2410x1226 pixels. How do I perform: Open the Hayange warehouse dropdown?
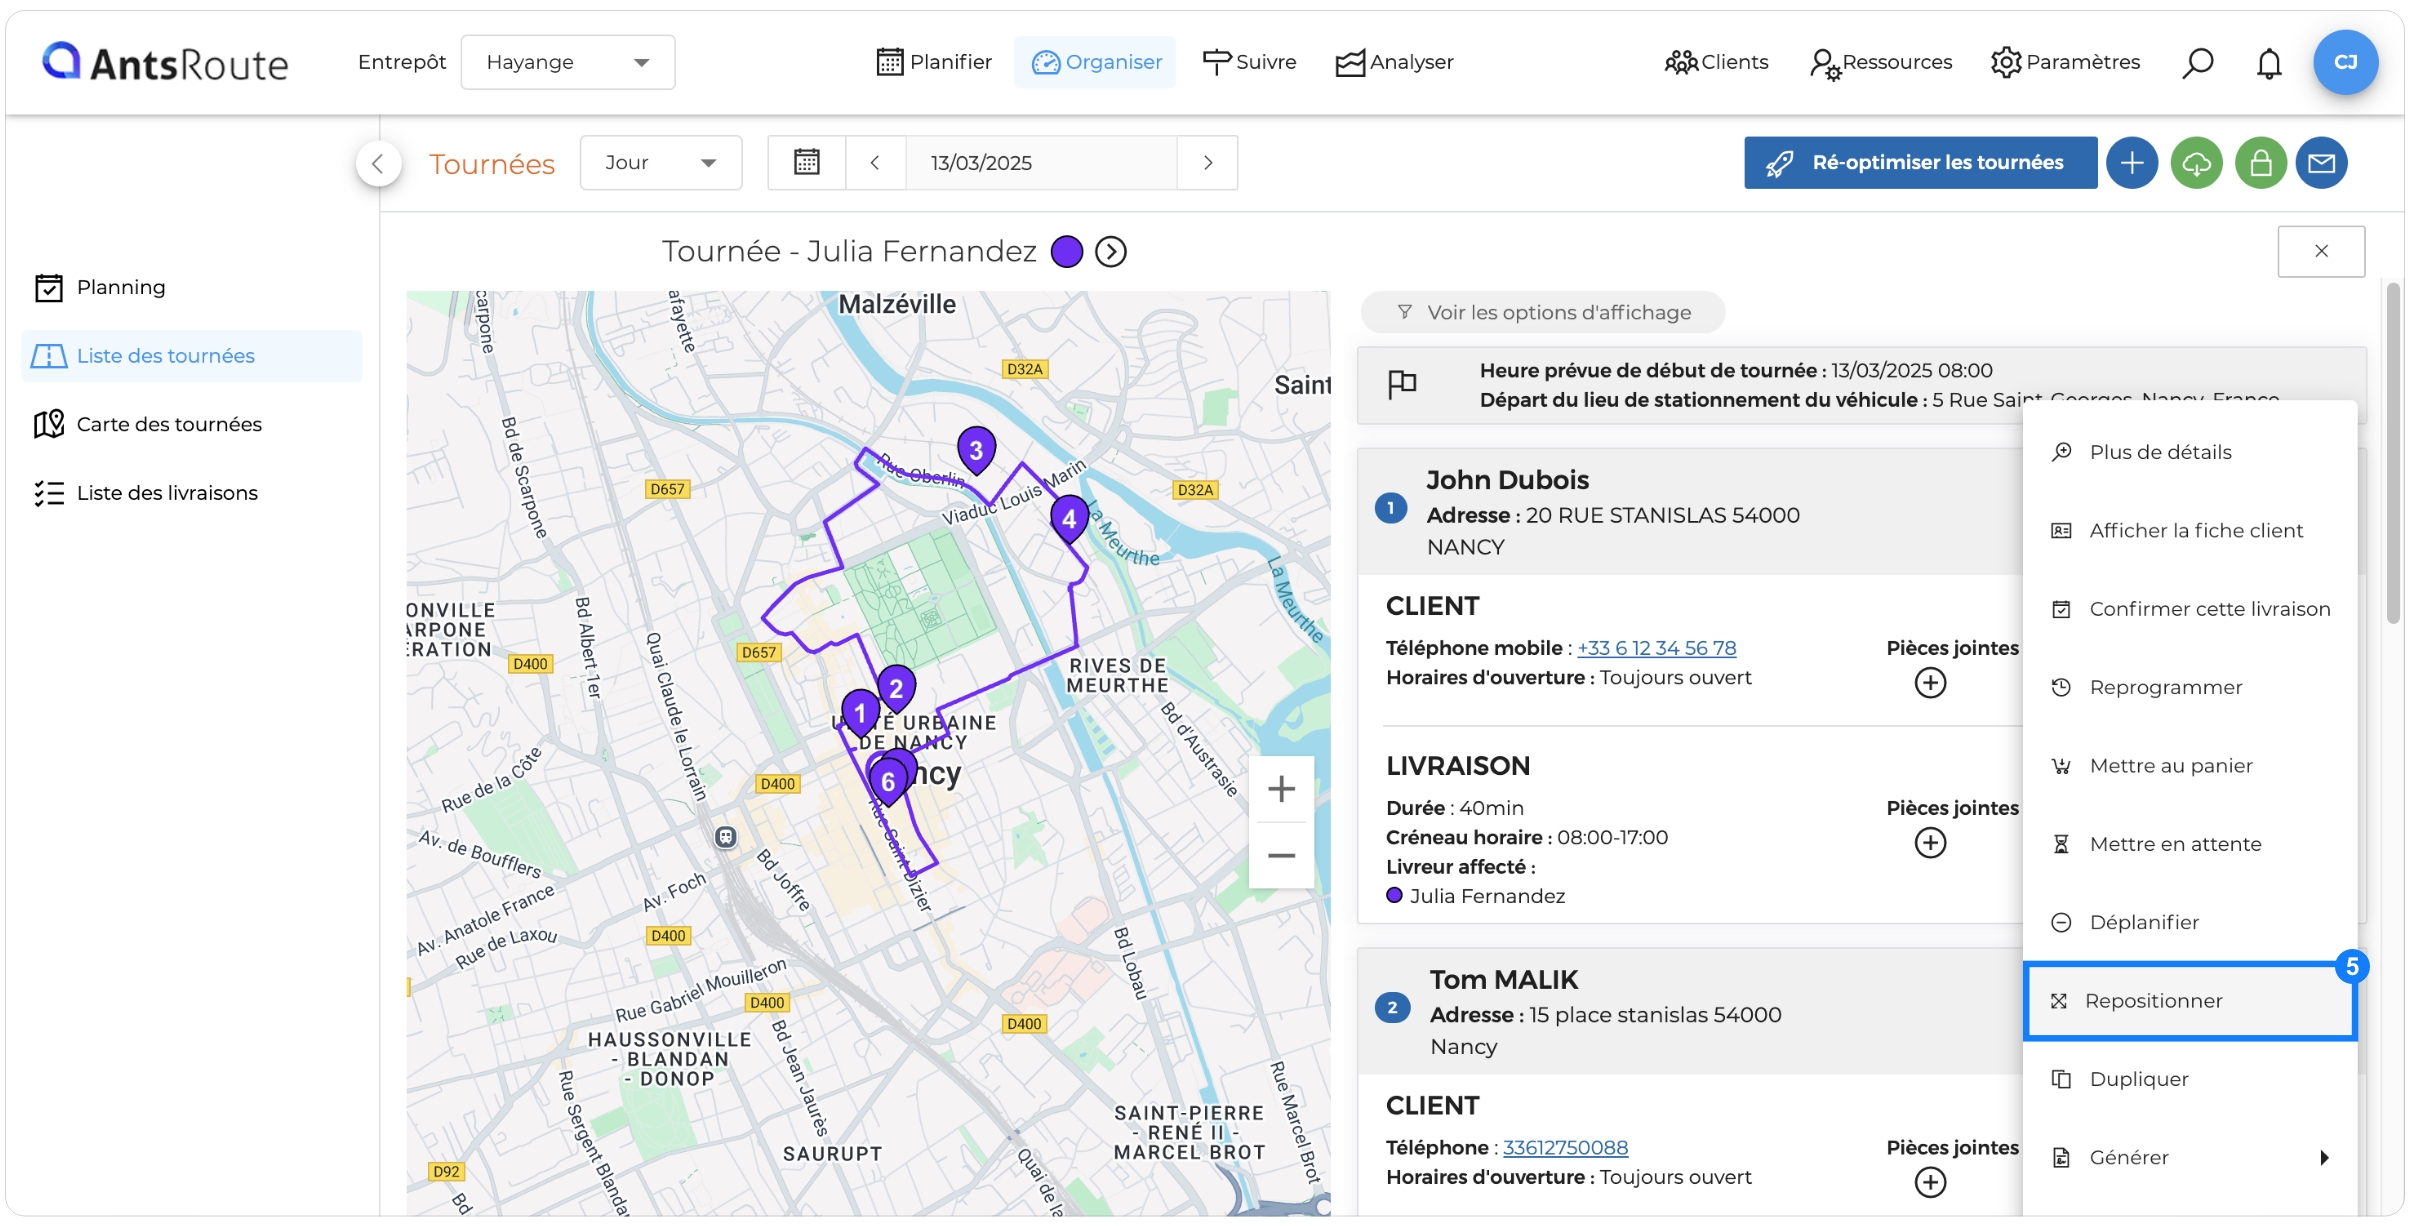pyautogui.click(x=567, y=62)
